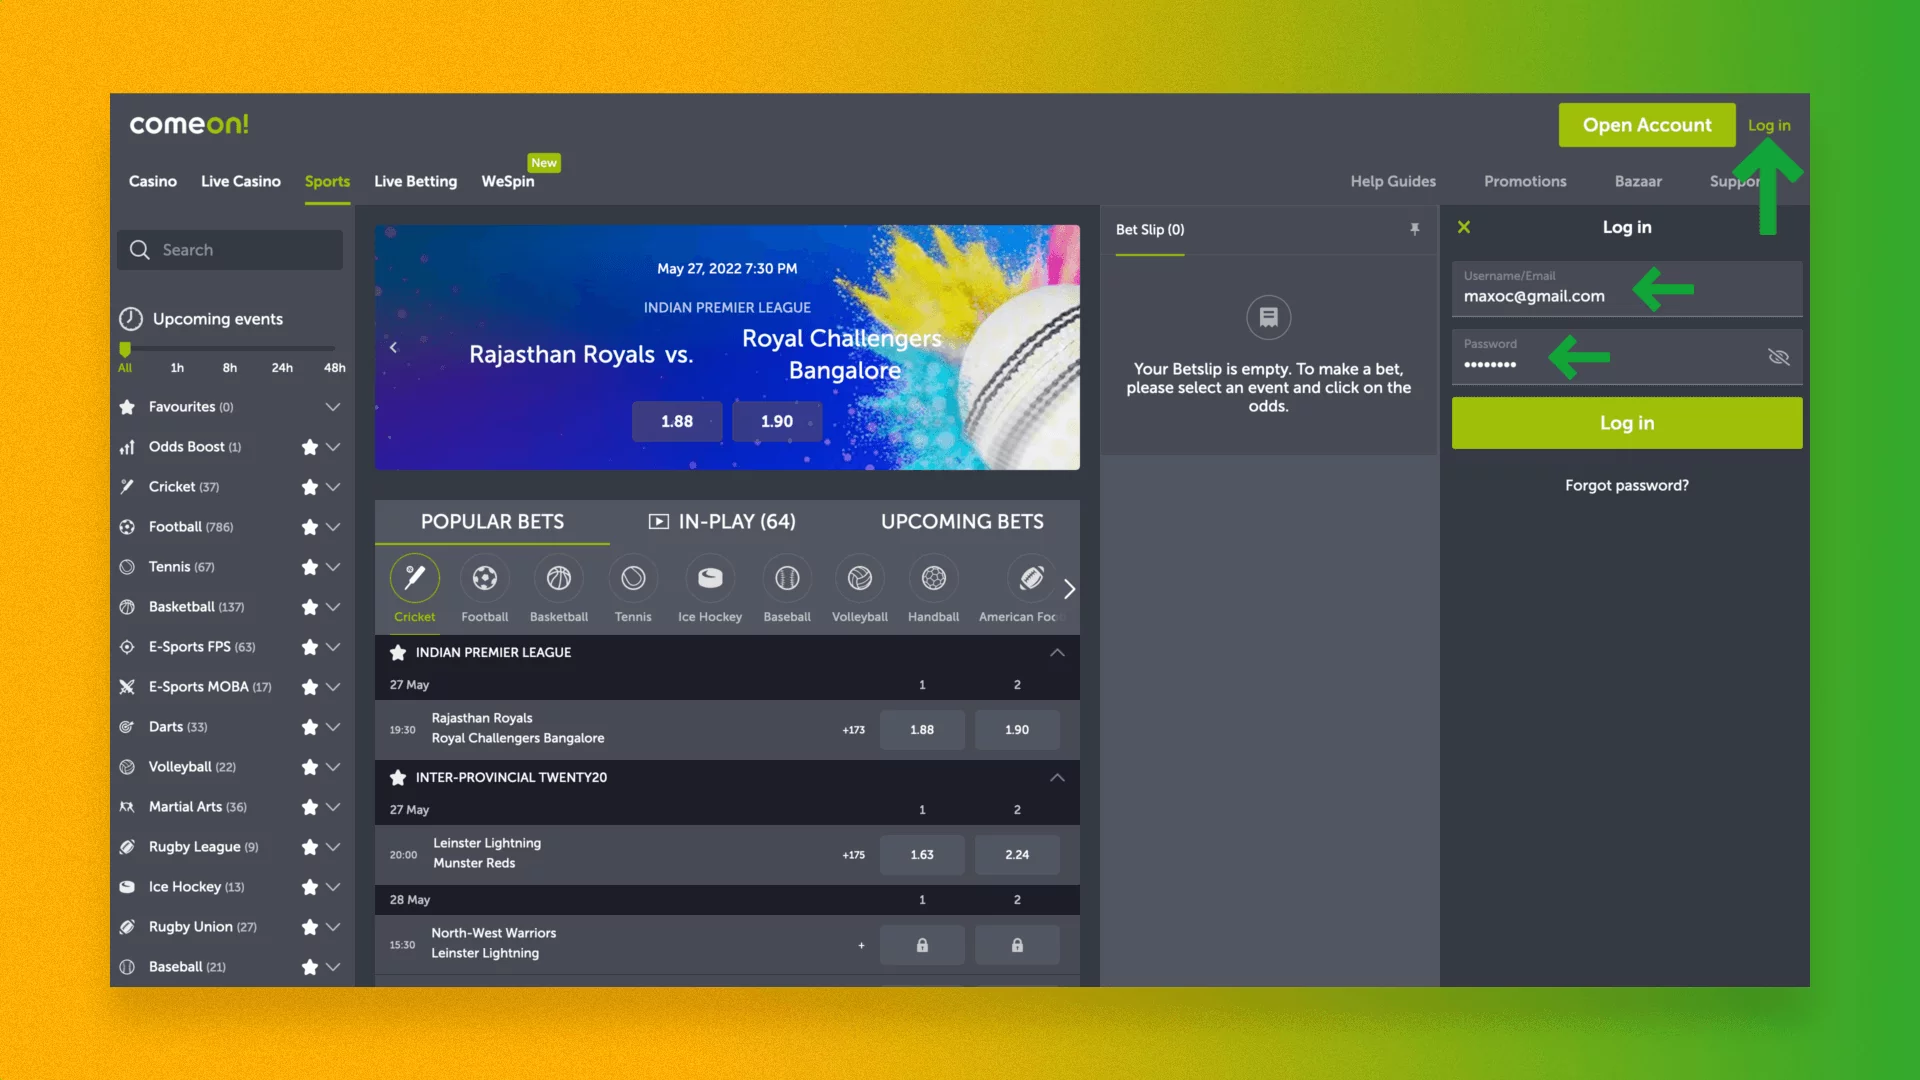Expand the Darts category chevron
Viewport: 1920px width, 1080px height.
pyautogui.click(x=333, y=727)
